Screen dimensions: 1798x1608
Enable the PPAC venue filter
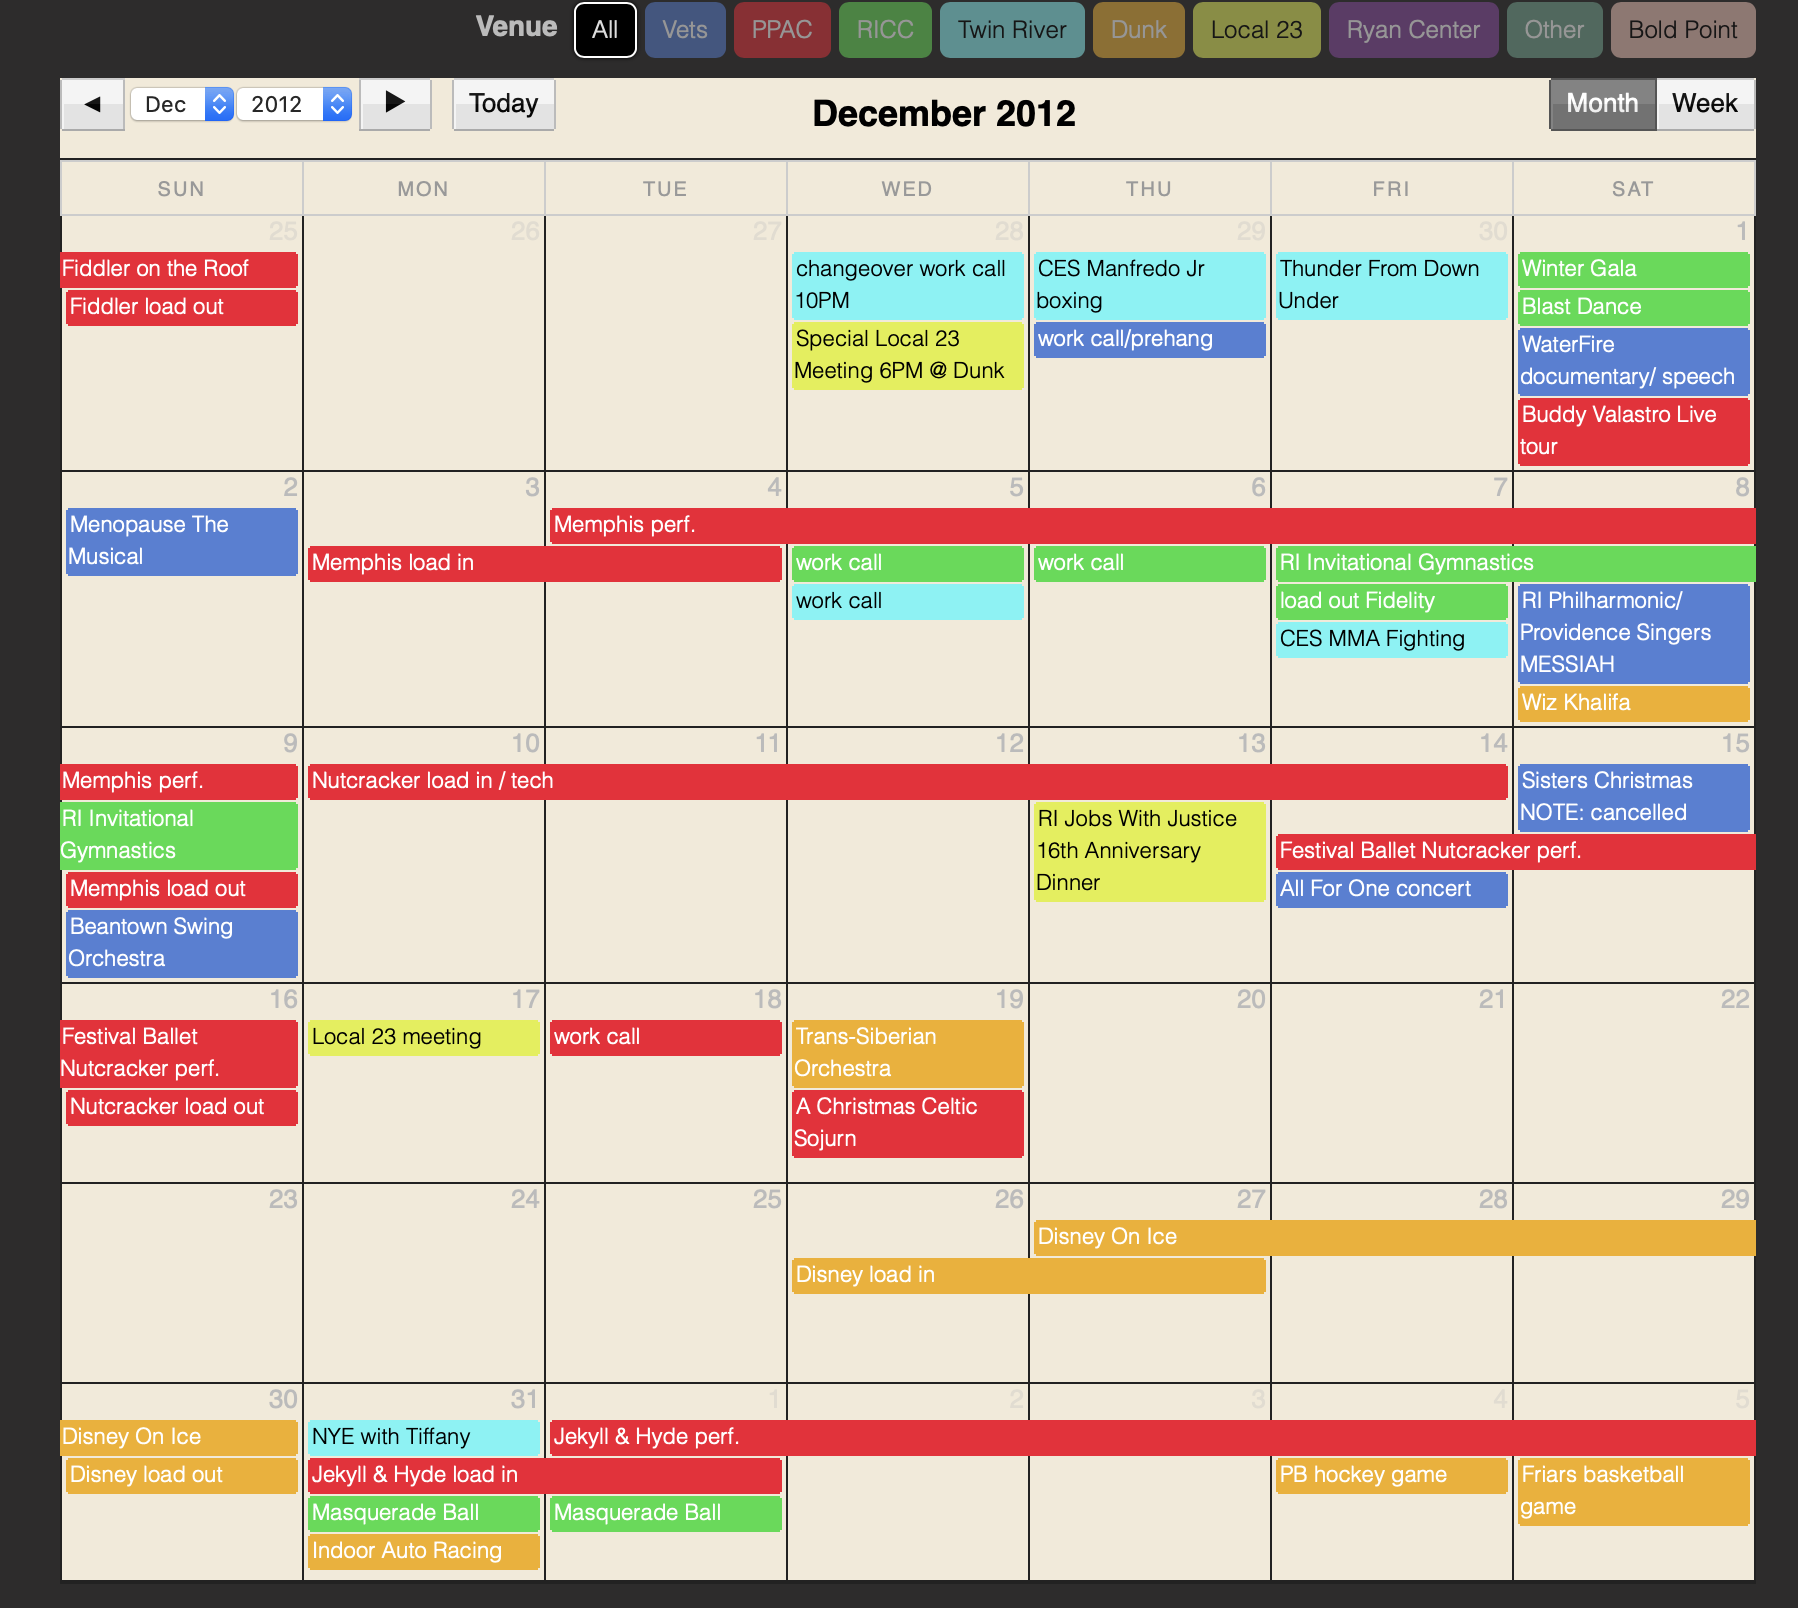[781, 30]
